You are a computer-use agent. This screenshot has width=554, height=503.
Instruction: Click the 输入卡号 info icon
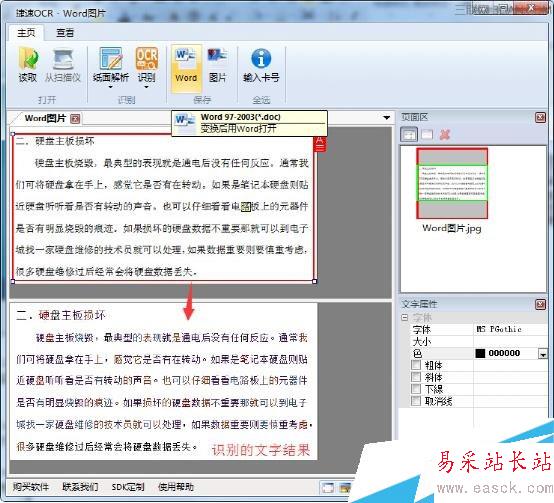261,58
